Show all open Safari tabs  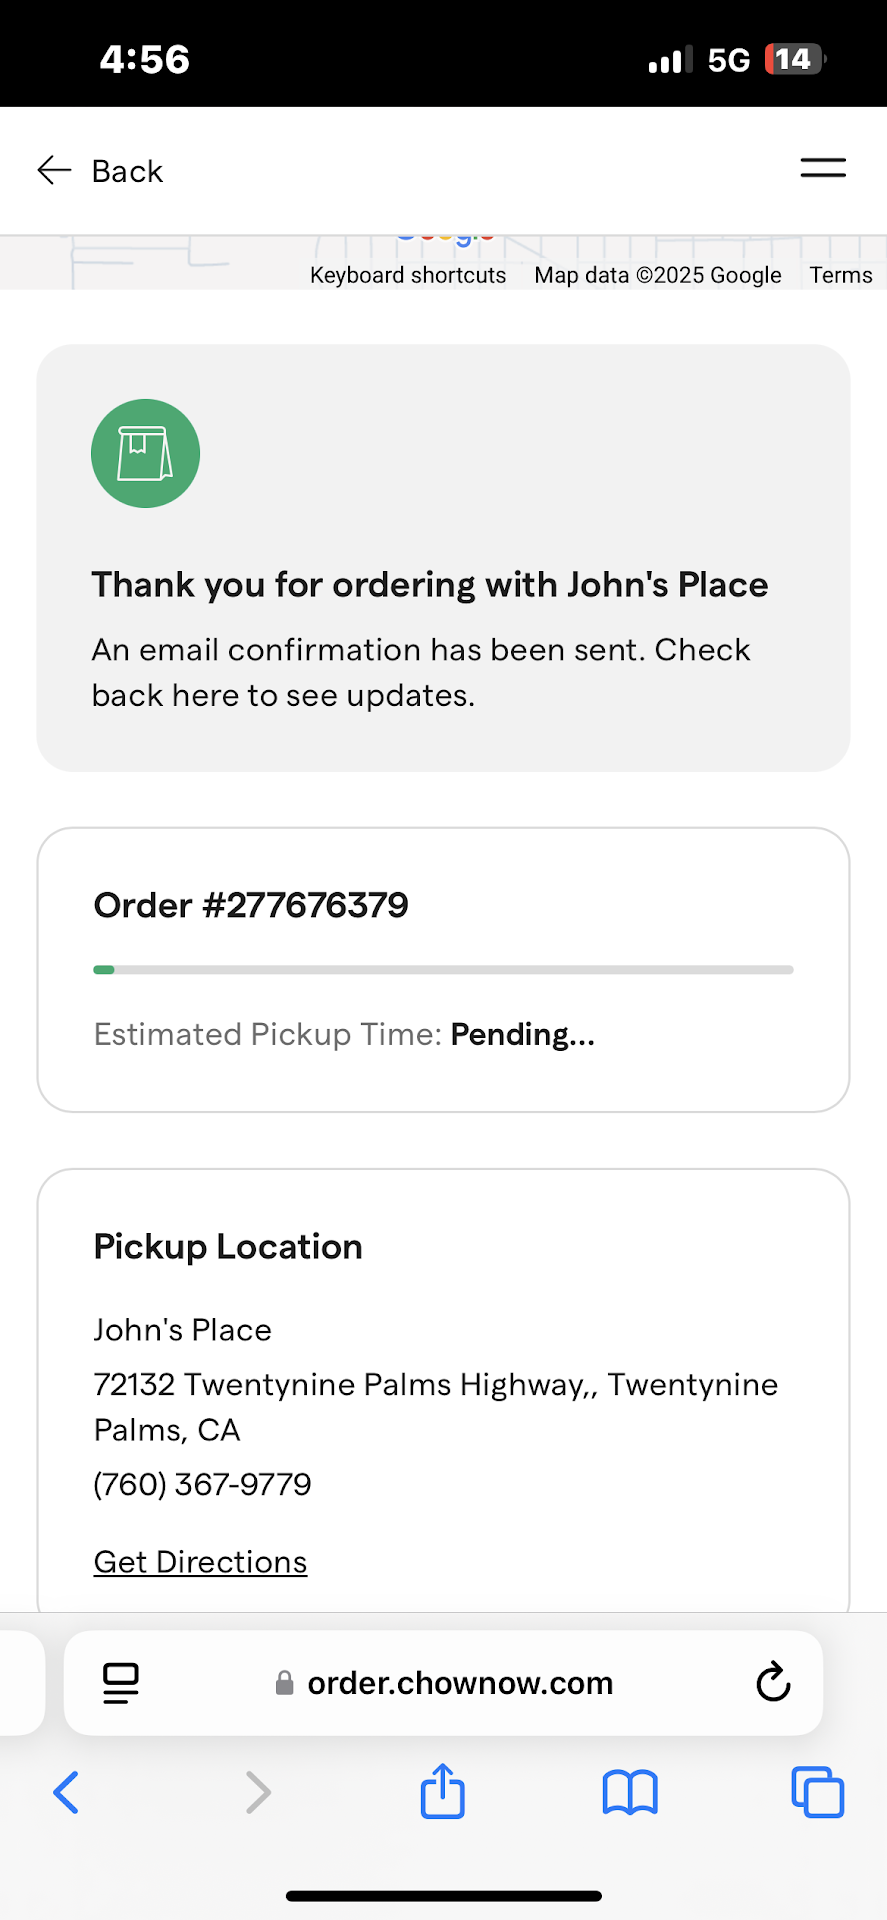[817, 1792]
